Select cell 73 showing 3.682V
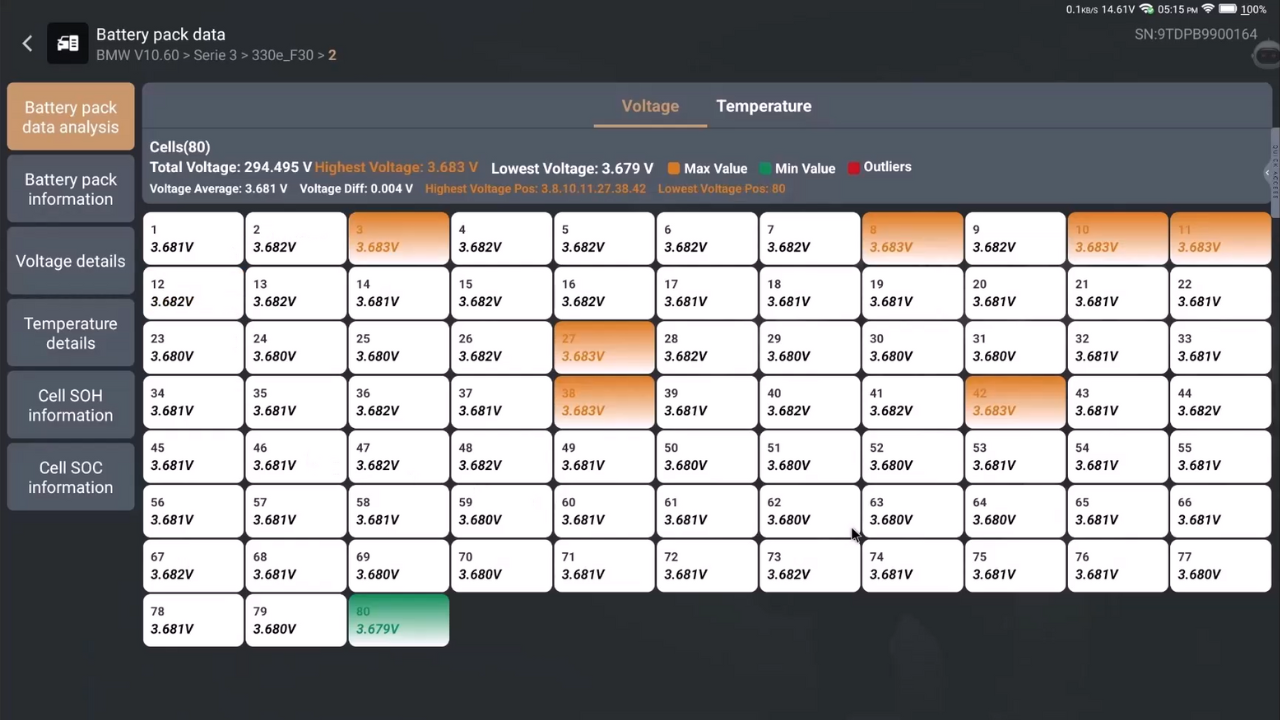The width and height of the screenshot is (1280, 720). tap(809, 565)
